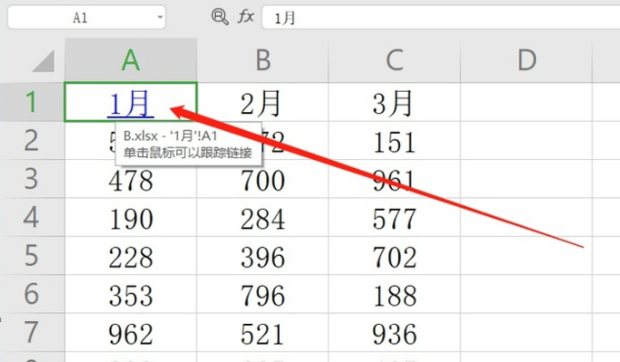
Task: Click the zoom magnifier icon beside fx
Action: [220, 17]
